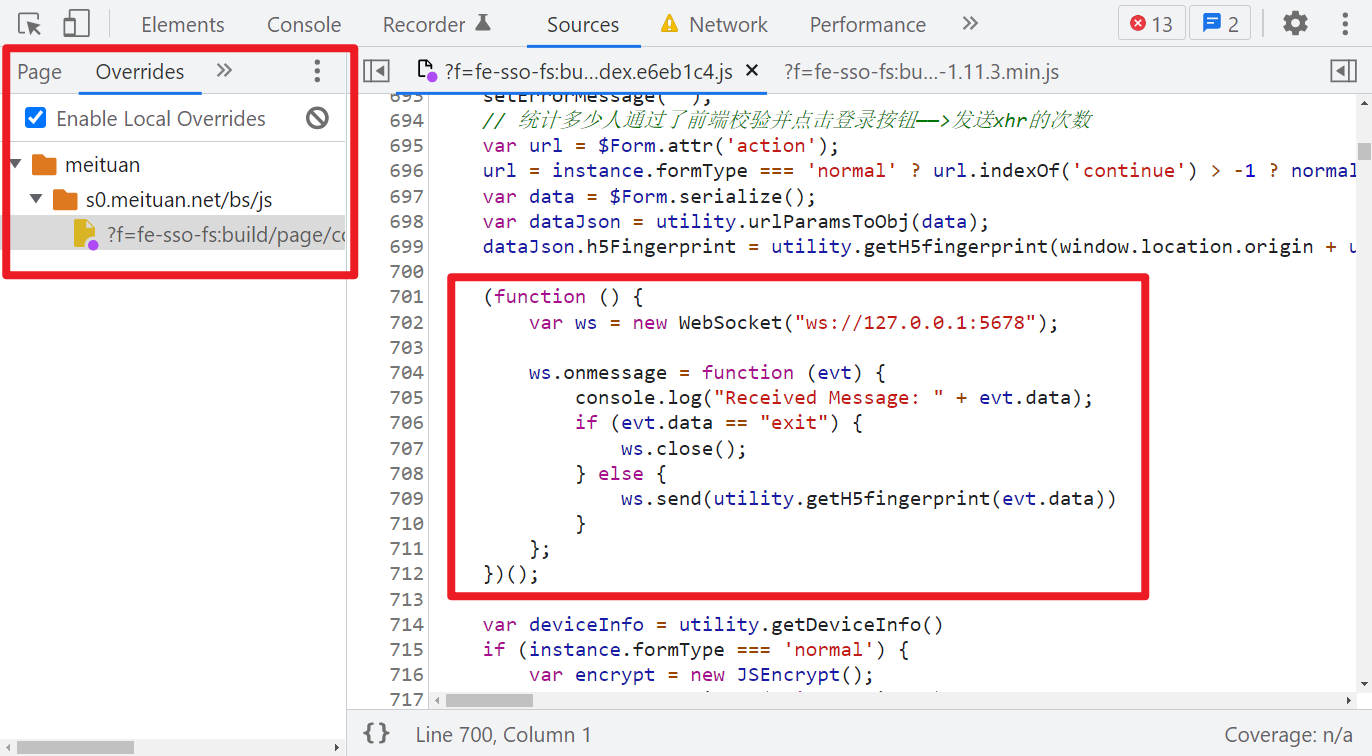Hide the navigator sidebar toggle
Image resolution: width=1372 pixels, height=756 pixels.
point(376,70)
